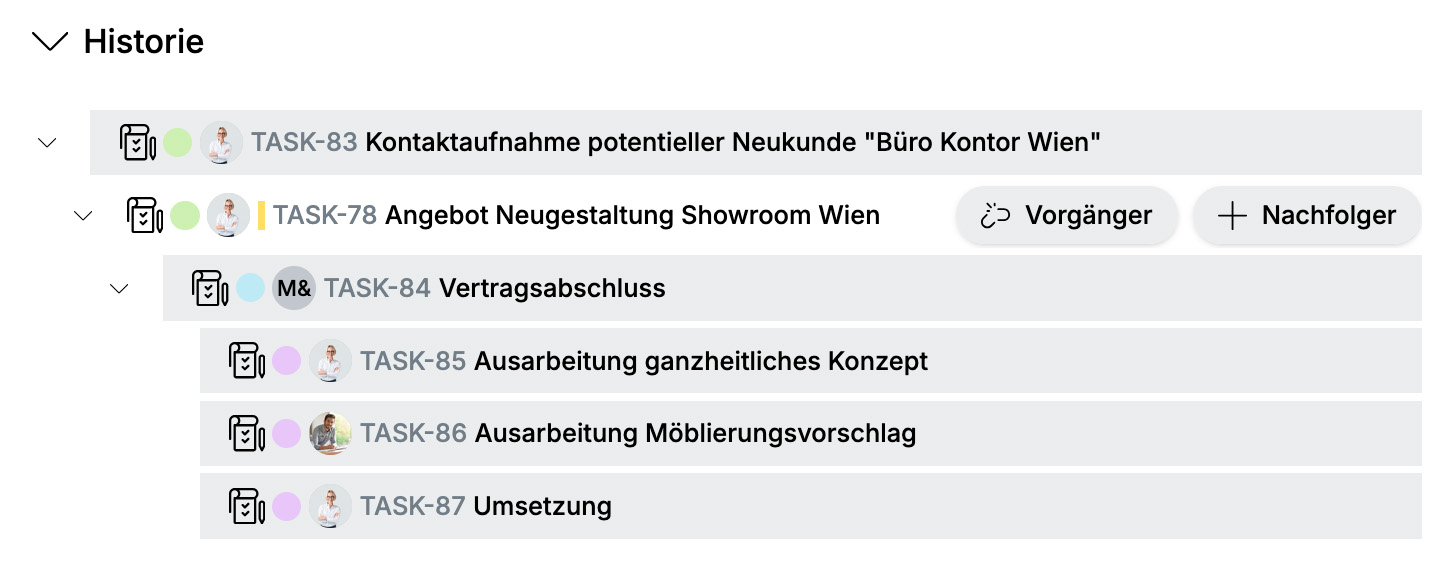
Task: Click the task icon in the TASK-87 Umsetzung row
Action: (247, 507)
